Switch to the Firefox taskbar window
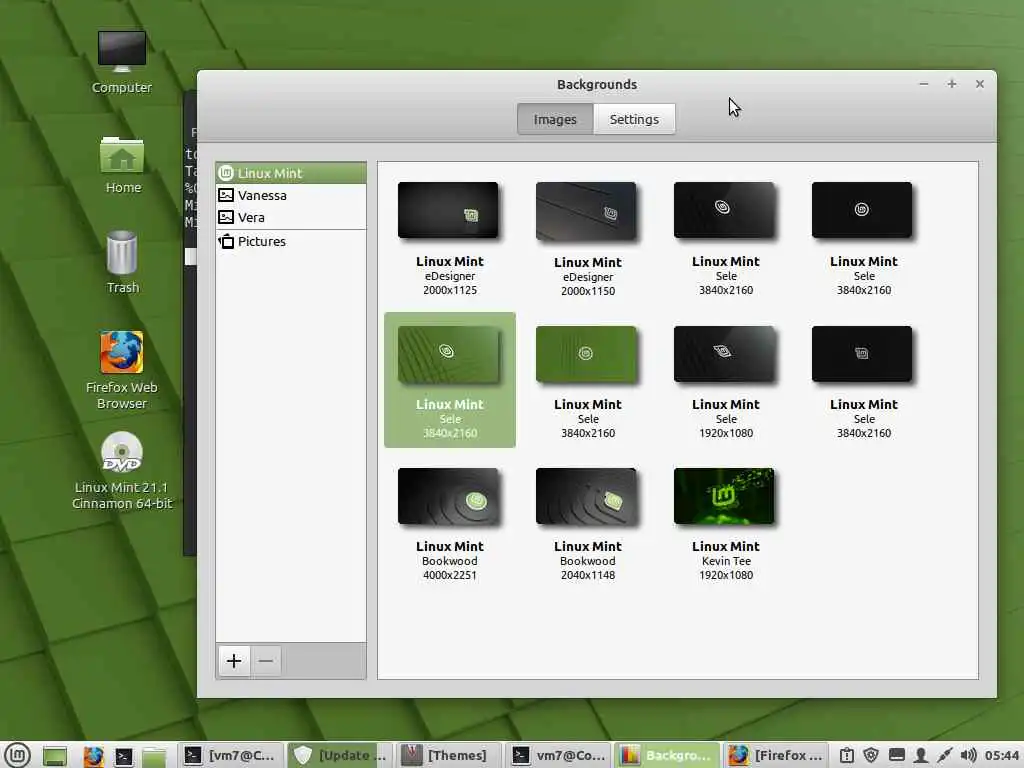Screen dimensions: 1024x768 776,756
